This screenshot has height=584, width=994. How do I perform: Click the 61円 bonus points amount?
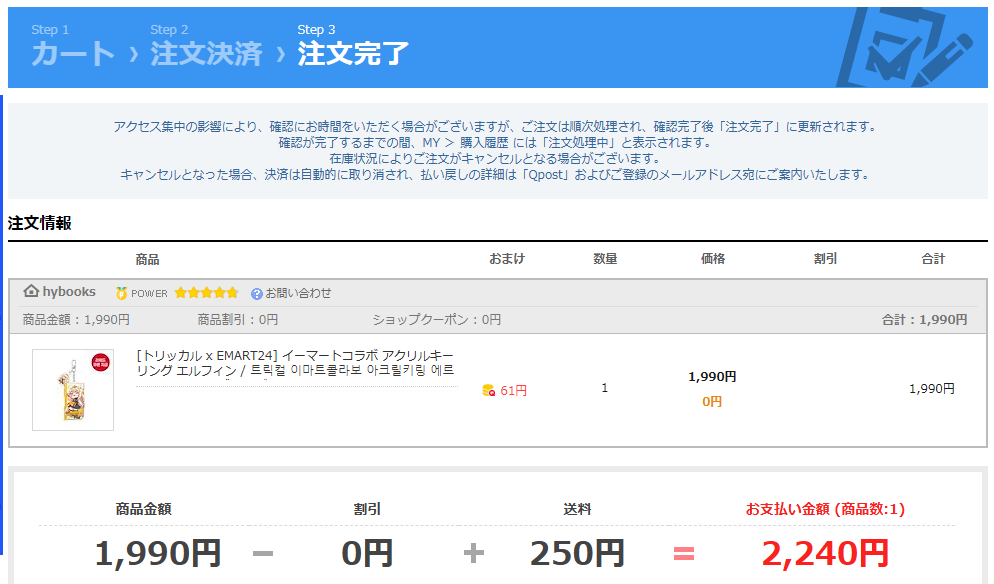pyautogui.click(x=514, y=390)
